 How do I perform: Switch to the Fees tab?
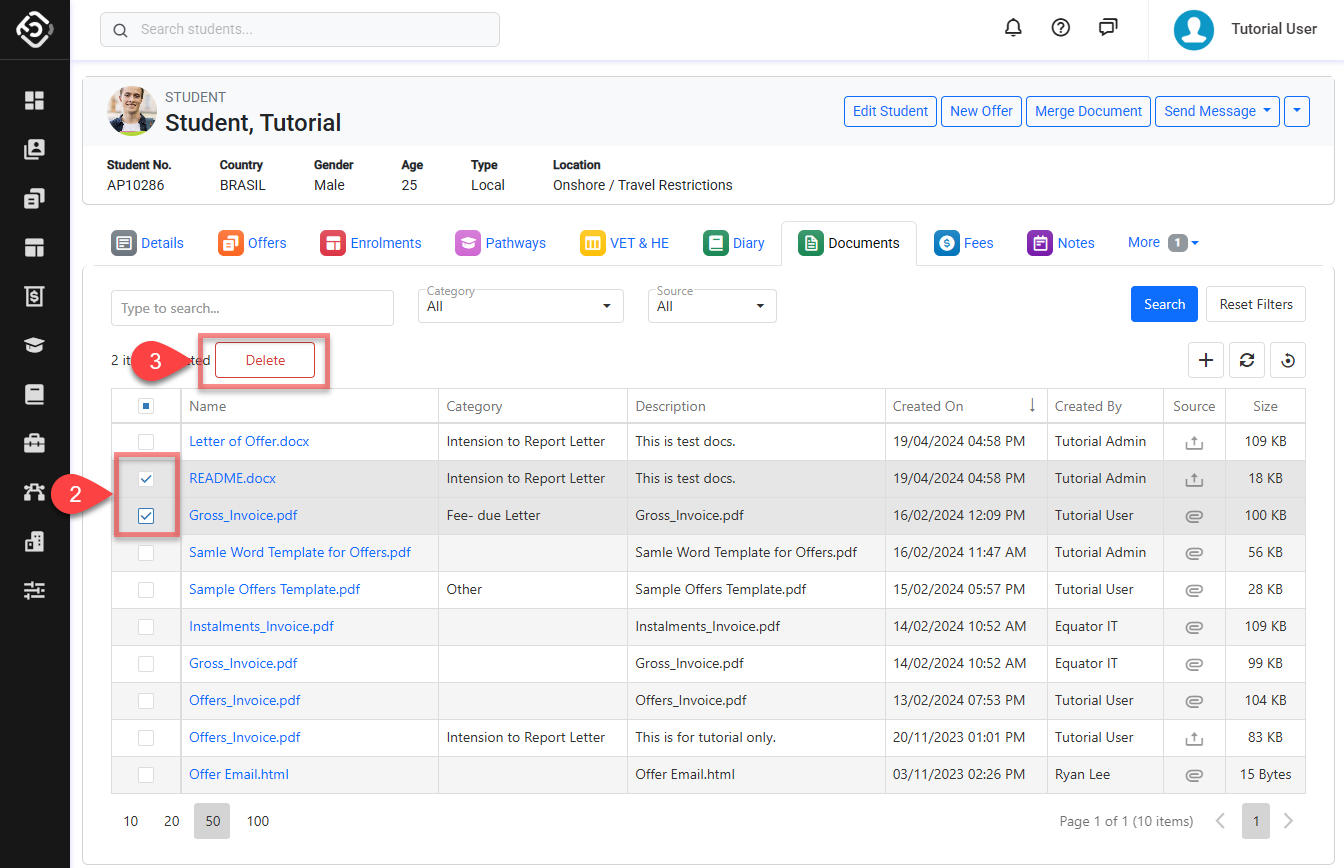[x=964, y=243]
